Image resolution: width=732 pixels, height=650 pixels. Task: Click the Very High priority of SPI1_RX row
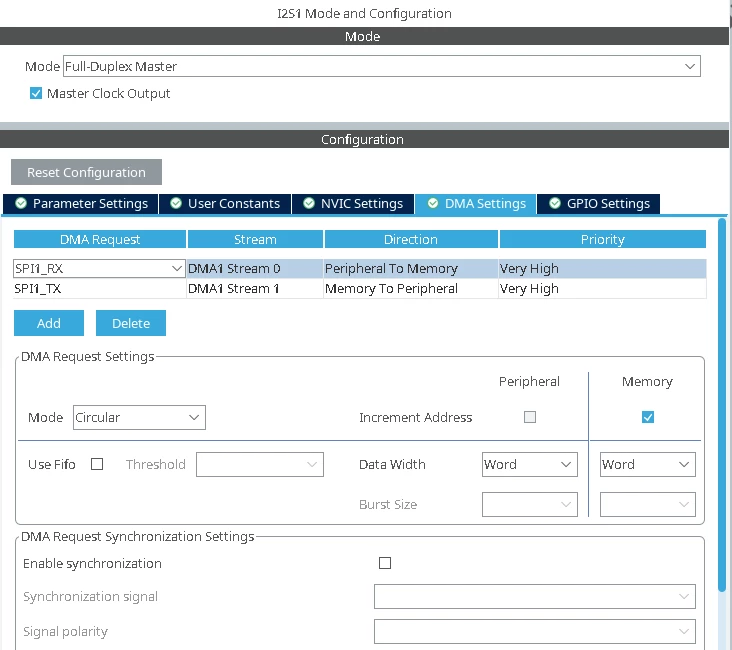[x=602, y=268]
